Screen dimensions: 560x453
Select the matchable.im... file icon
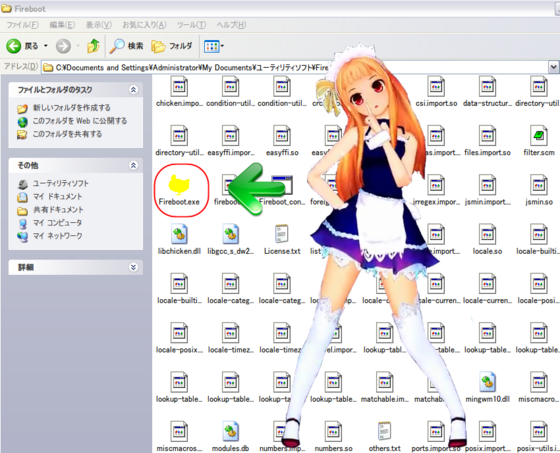click(x=385, y=383)
